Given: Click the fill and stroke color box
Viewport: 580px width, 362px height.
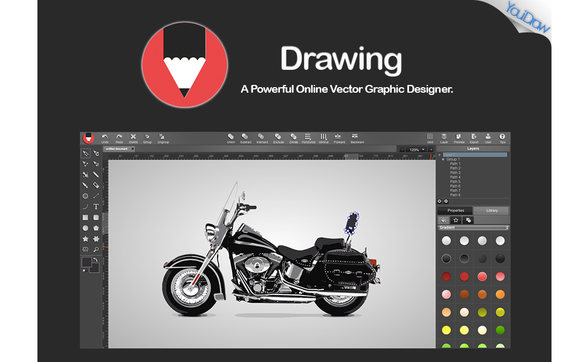Looking at the screenshot, I should (x=90, y=265).
